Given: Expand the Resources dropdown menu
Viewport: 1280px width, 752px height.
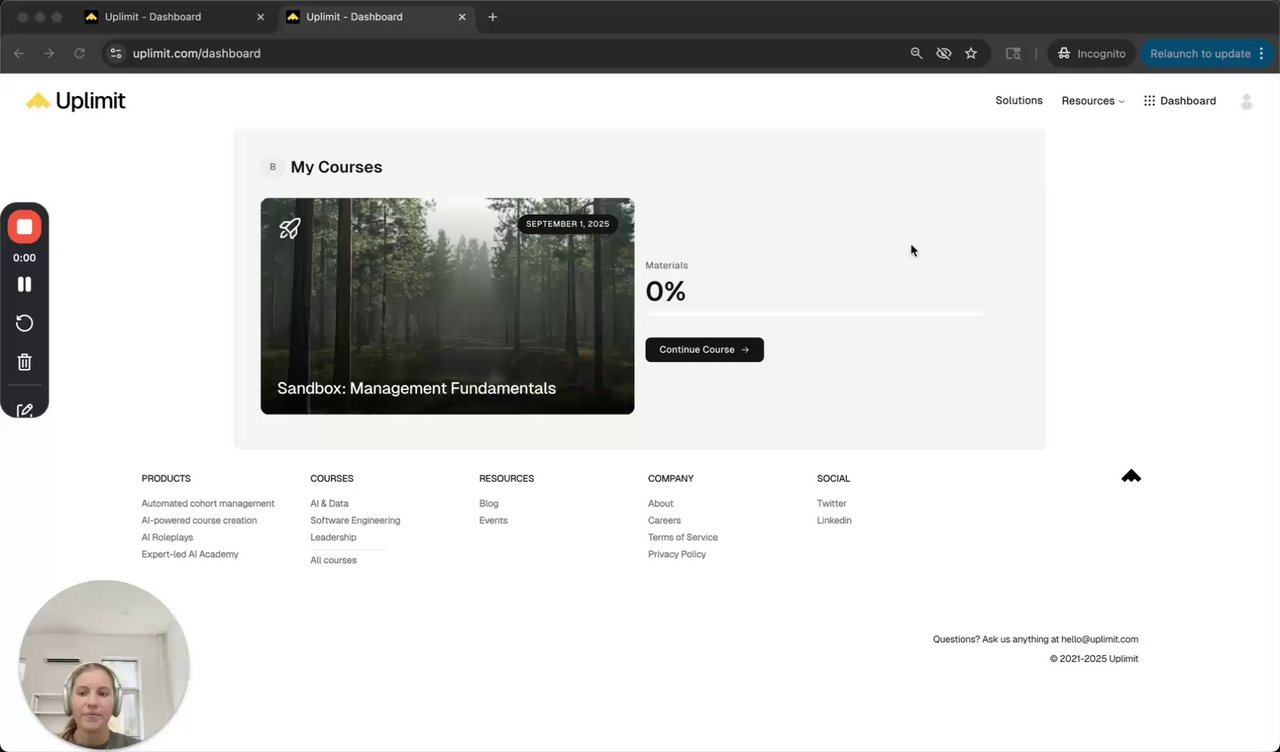Looking at the screenshot, I should [x=1093, y=101].
